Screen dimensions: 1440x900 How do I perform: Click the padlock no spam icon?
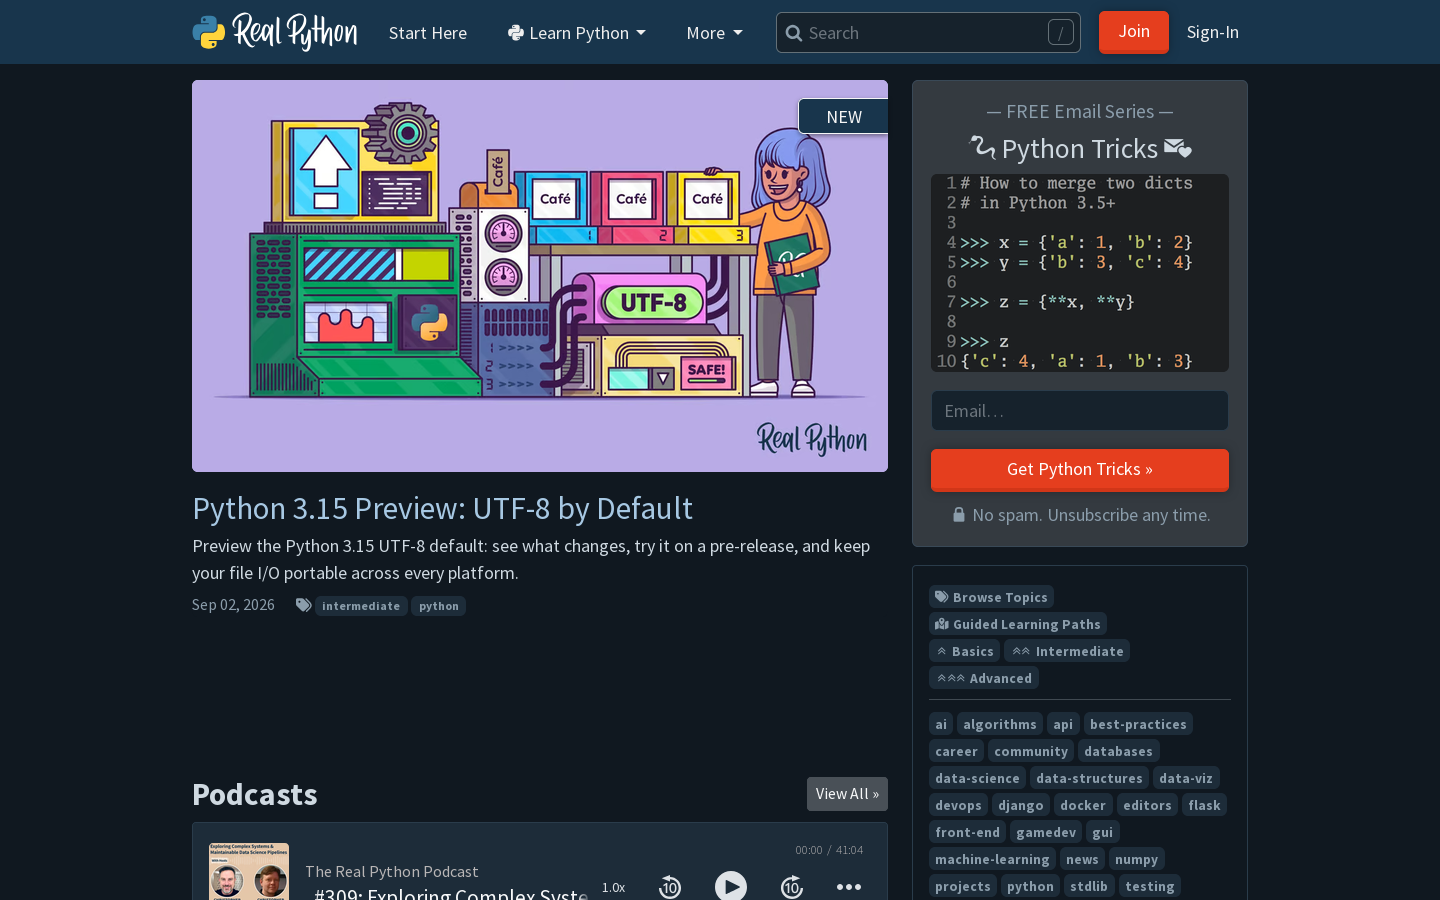pos(959,515)
